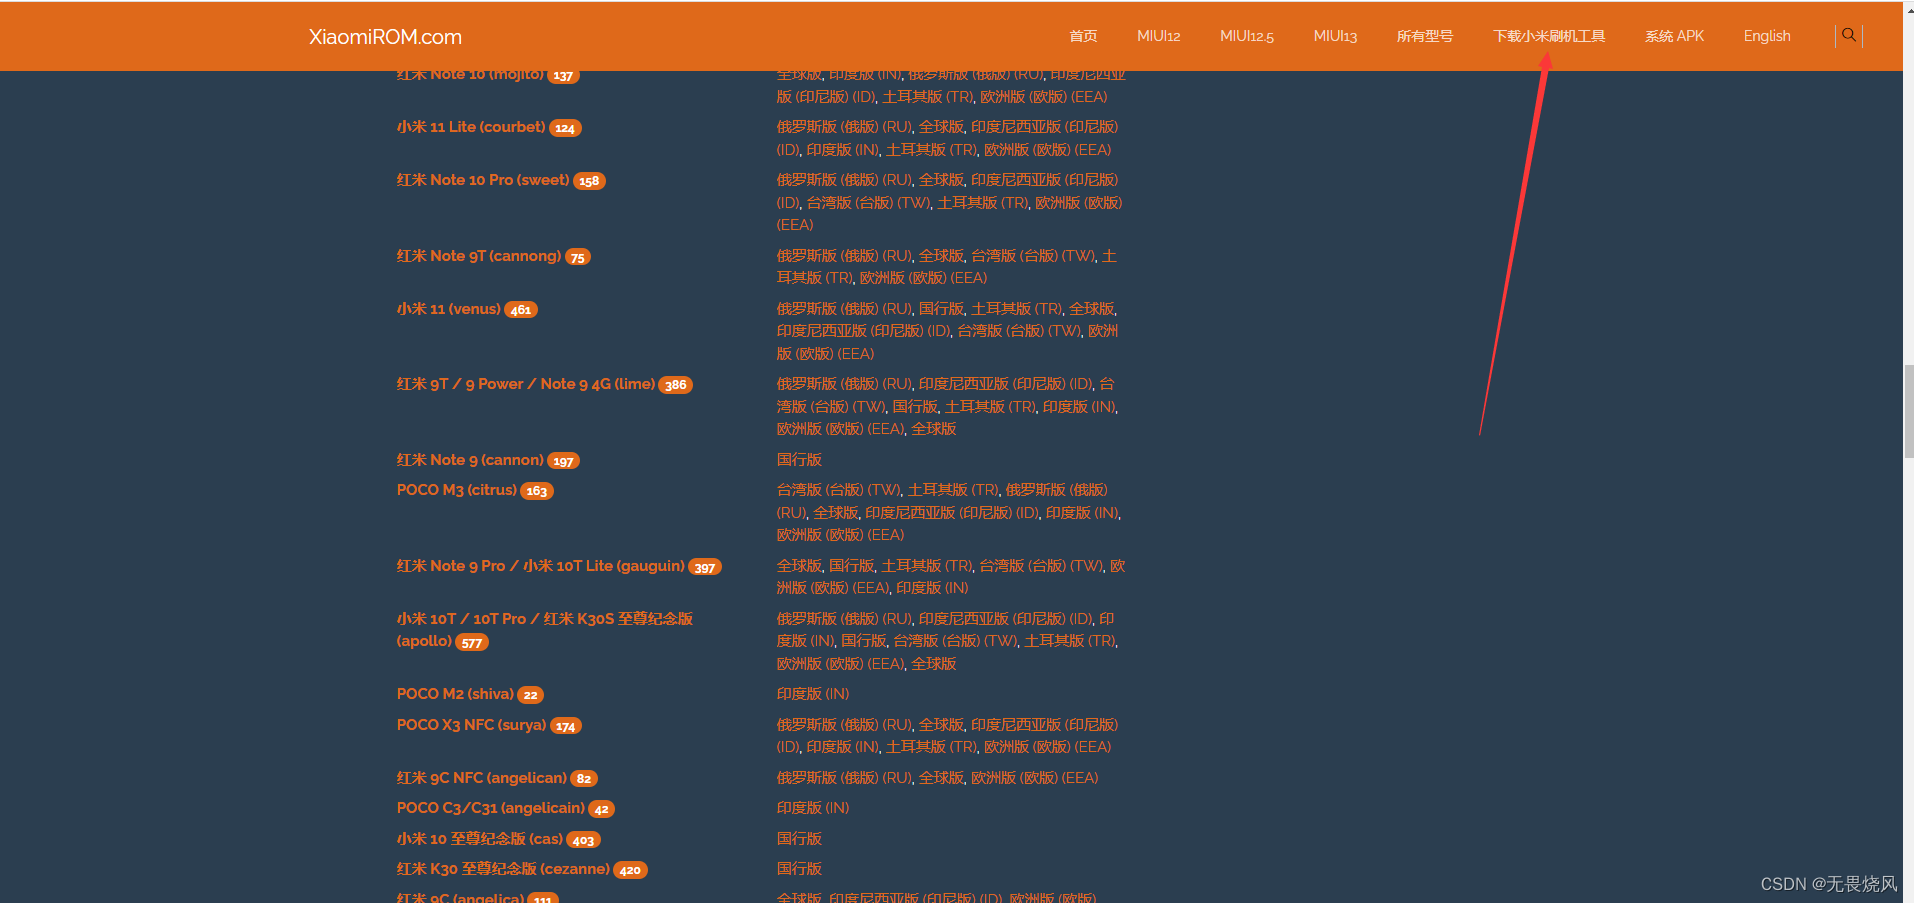Open the POCO M2 (shiva) link
Screen dimensions: 1914x903
pyautogui.click(x=455, y=694)
